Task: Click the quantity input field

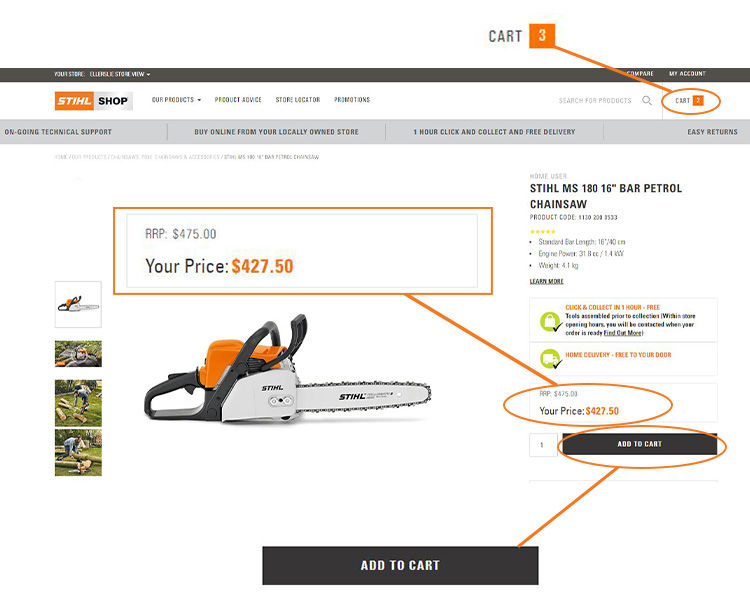Action: click(x=543, y=444)
